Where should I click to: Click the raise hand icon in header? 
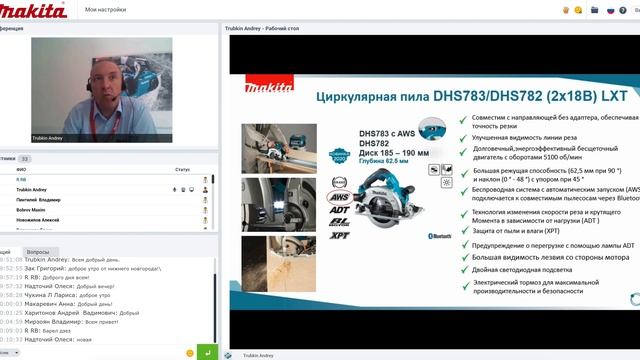tap(566, 10)
